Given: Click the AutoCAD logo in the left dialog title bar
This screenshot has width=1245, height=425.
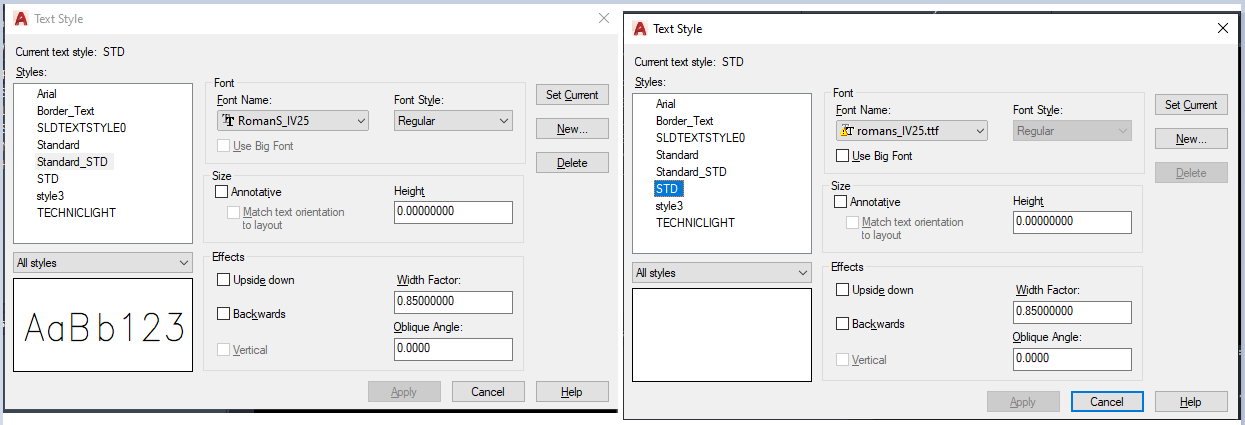Looking at the screenshot, I should (x=19, y=18).
